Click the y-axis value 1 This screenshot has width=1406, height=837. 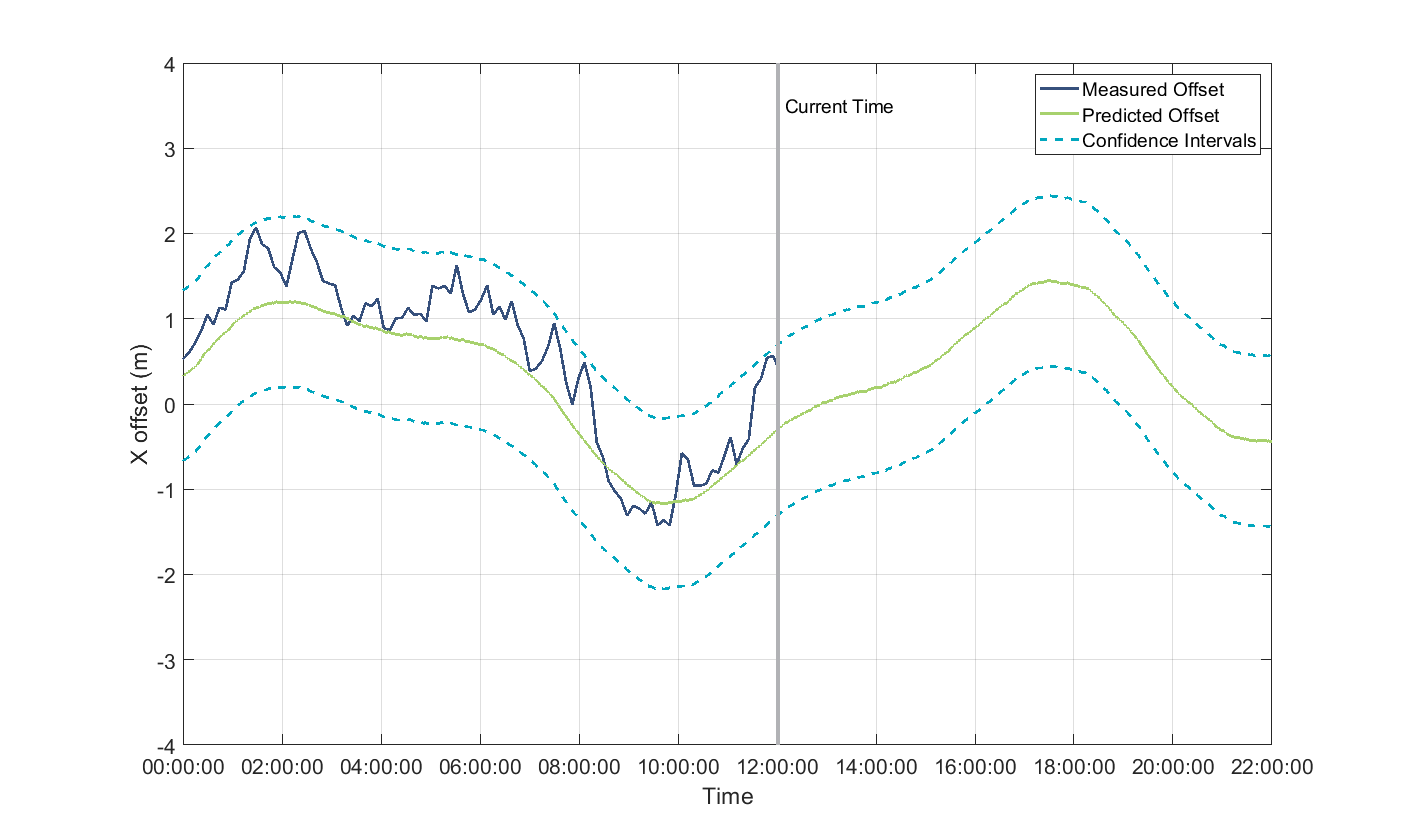170,319
